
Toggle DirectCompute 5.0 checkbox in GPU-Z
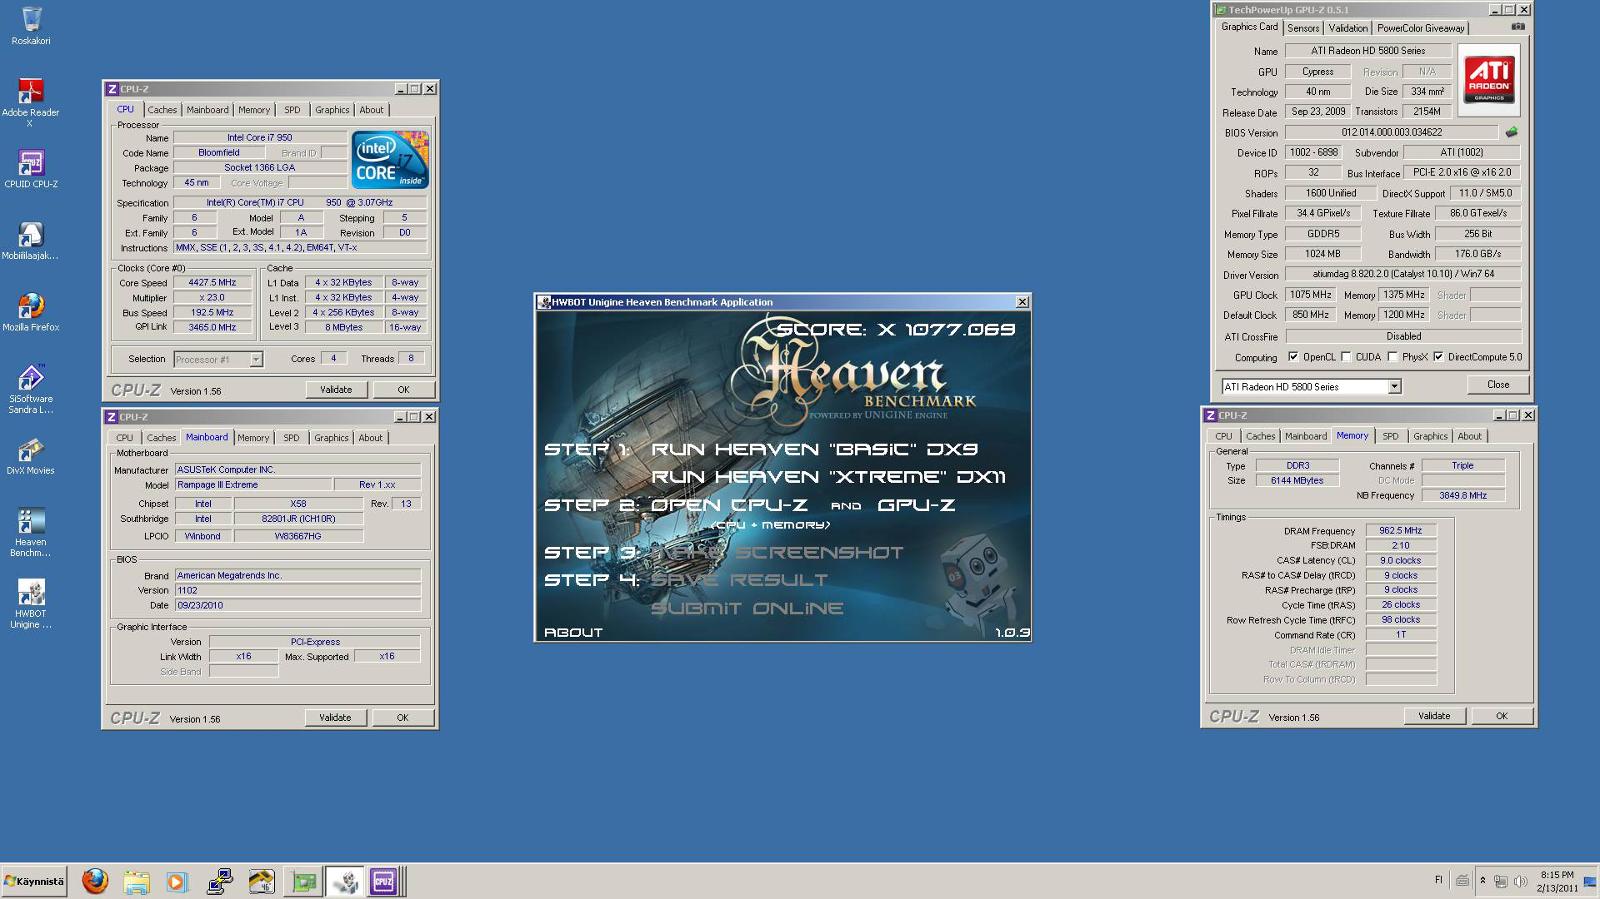click(x=1438, y=357)
